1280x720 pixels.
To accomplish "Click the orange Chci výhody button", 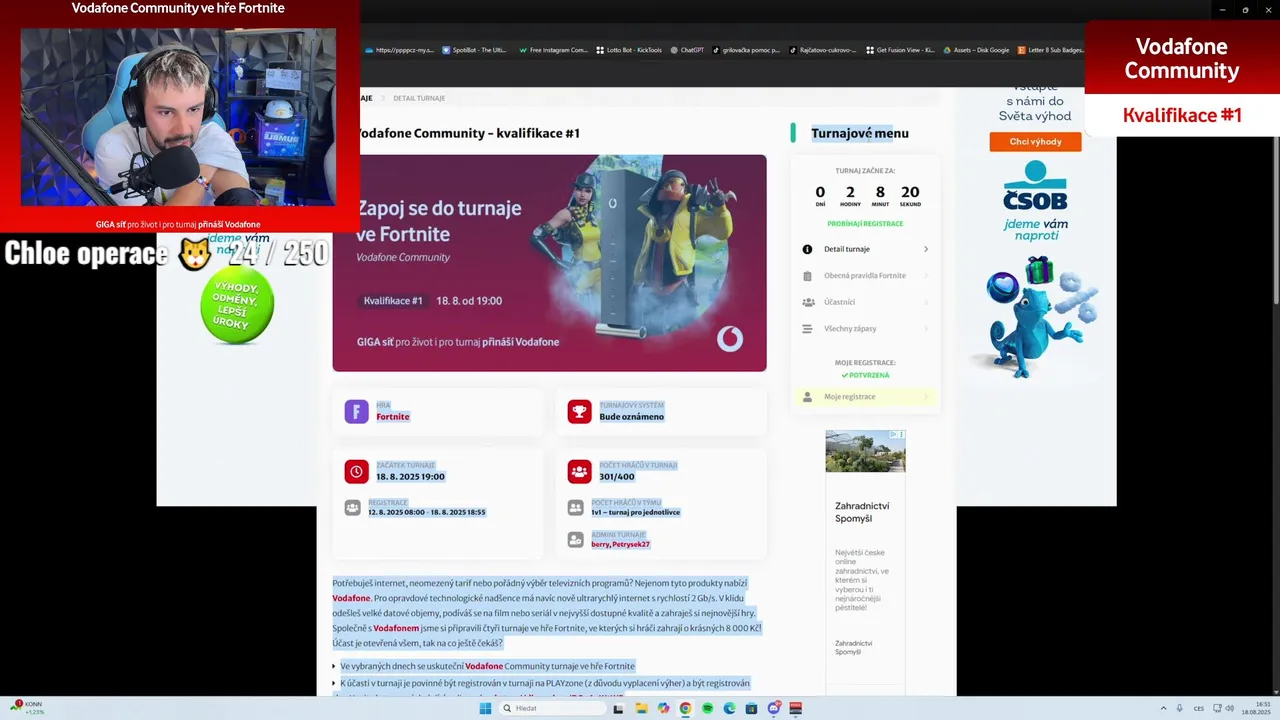I will tap(1035, 142).
